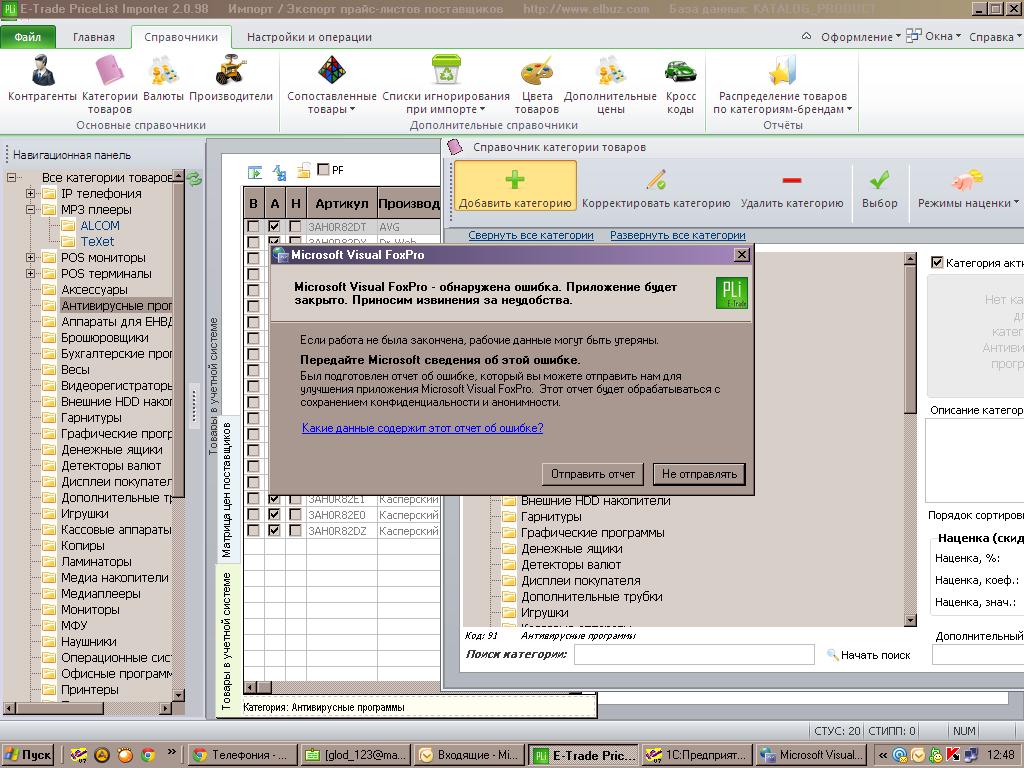Toggle column В checkbox for 3AH0R82E0
Image resolution: width=1024 pixels, height=768 pixels.
[x=253, y=515]
